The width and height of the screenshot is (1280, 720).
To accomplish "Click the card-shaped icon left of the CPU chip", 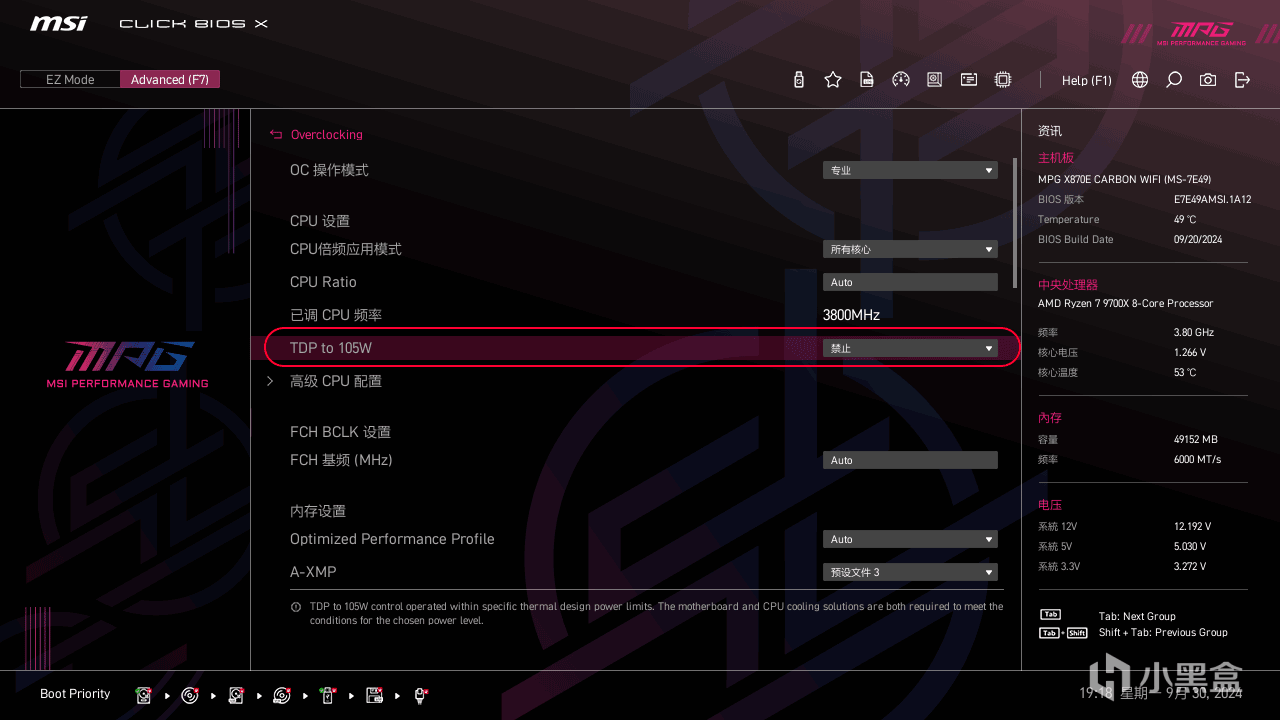I will 969,80.
